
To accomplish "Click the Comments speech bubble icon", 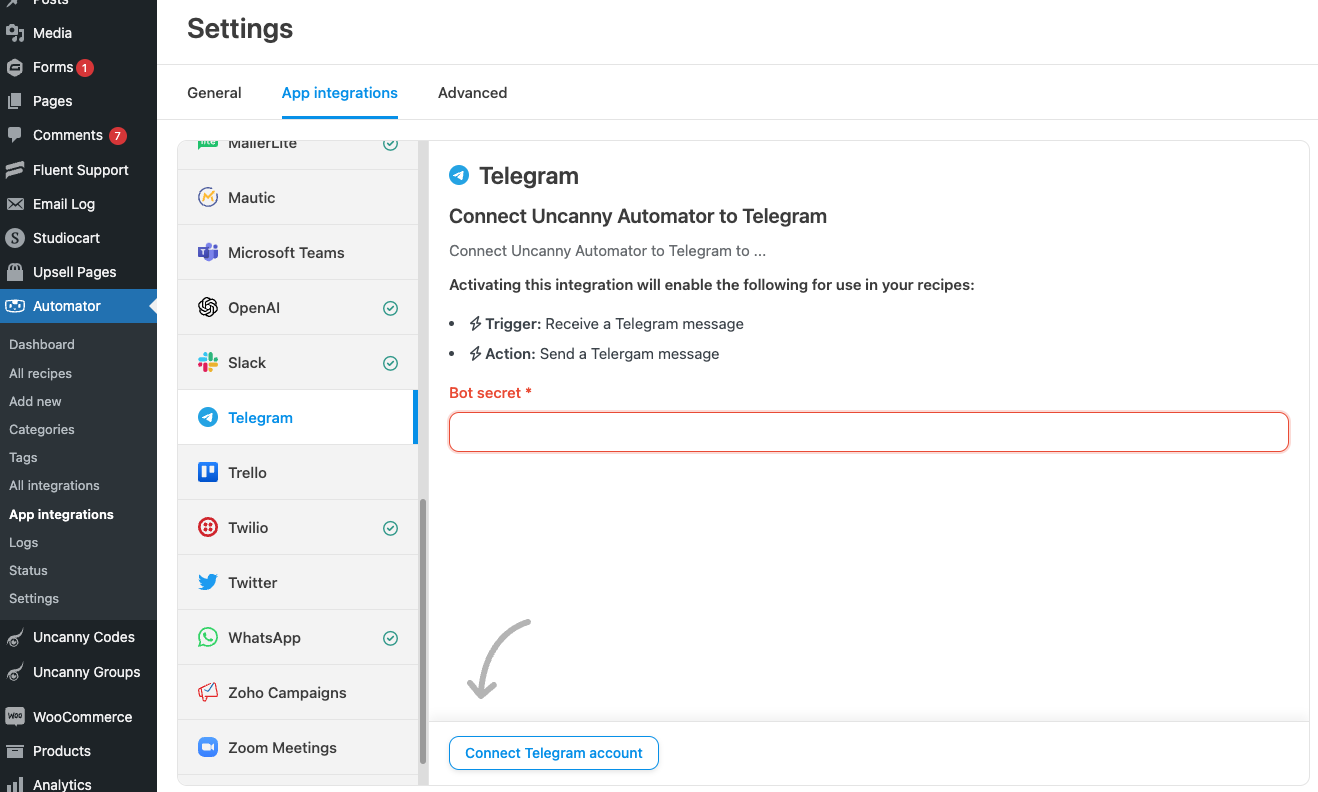I will pos(15,135).
